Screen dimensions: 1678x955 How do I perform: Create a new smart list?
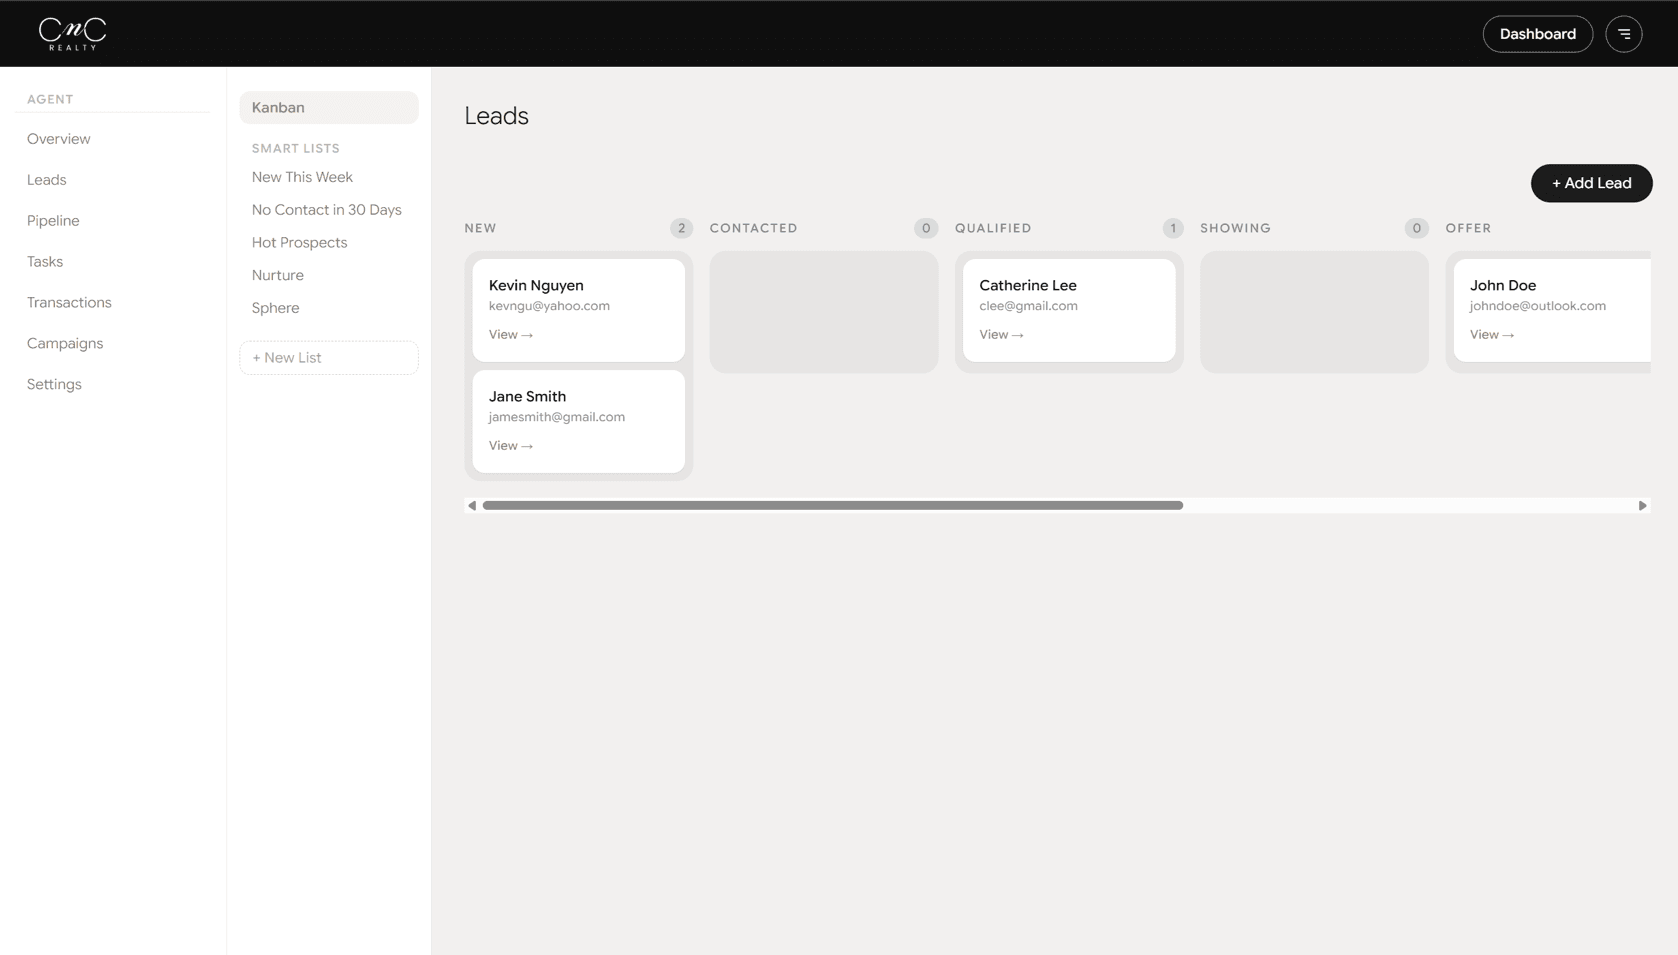click(x=329, y=358)
